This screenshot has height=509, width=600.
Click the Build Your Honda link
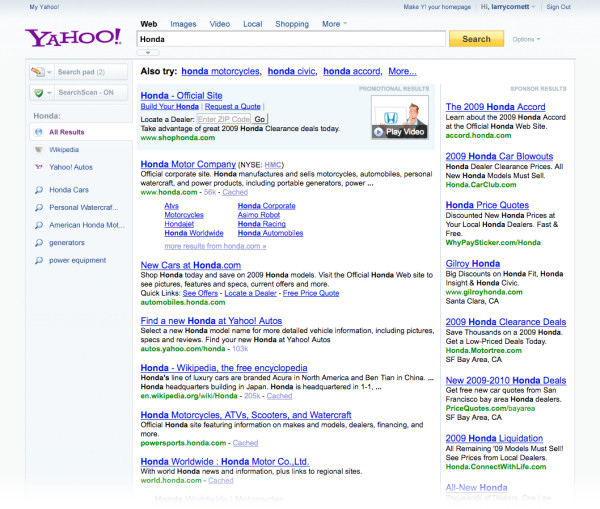[170, 106]
